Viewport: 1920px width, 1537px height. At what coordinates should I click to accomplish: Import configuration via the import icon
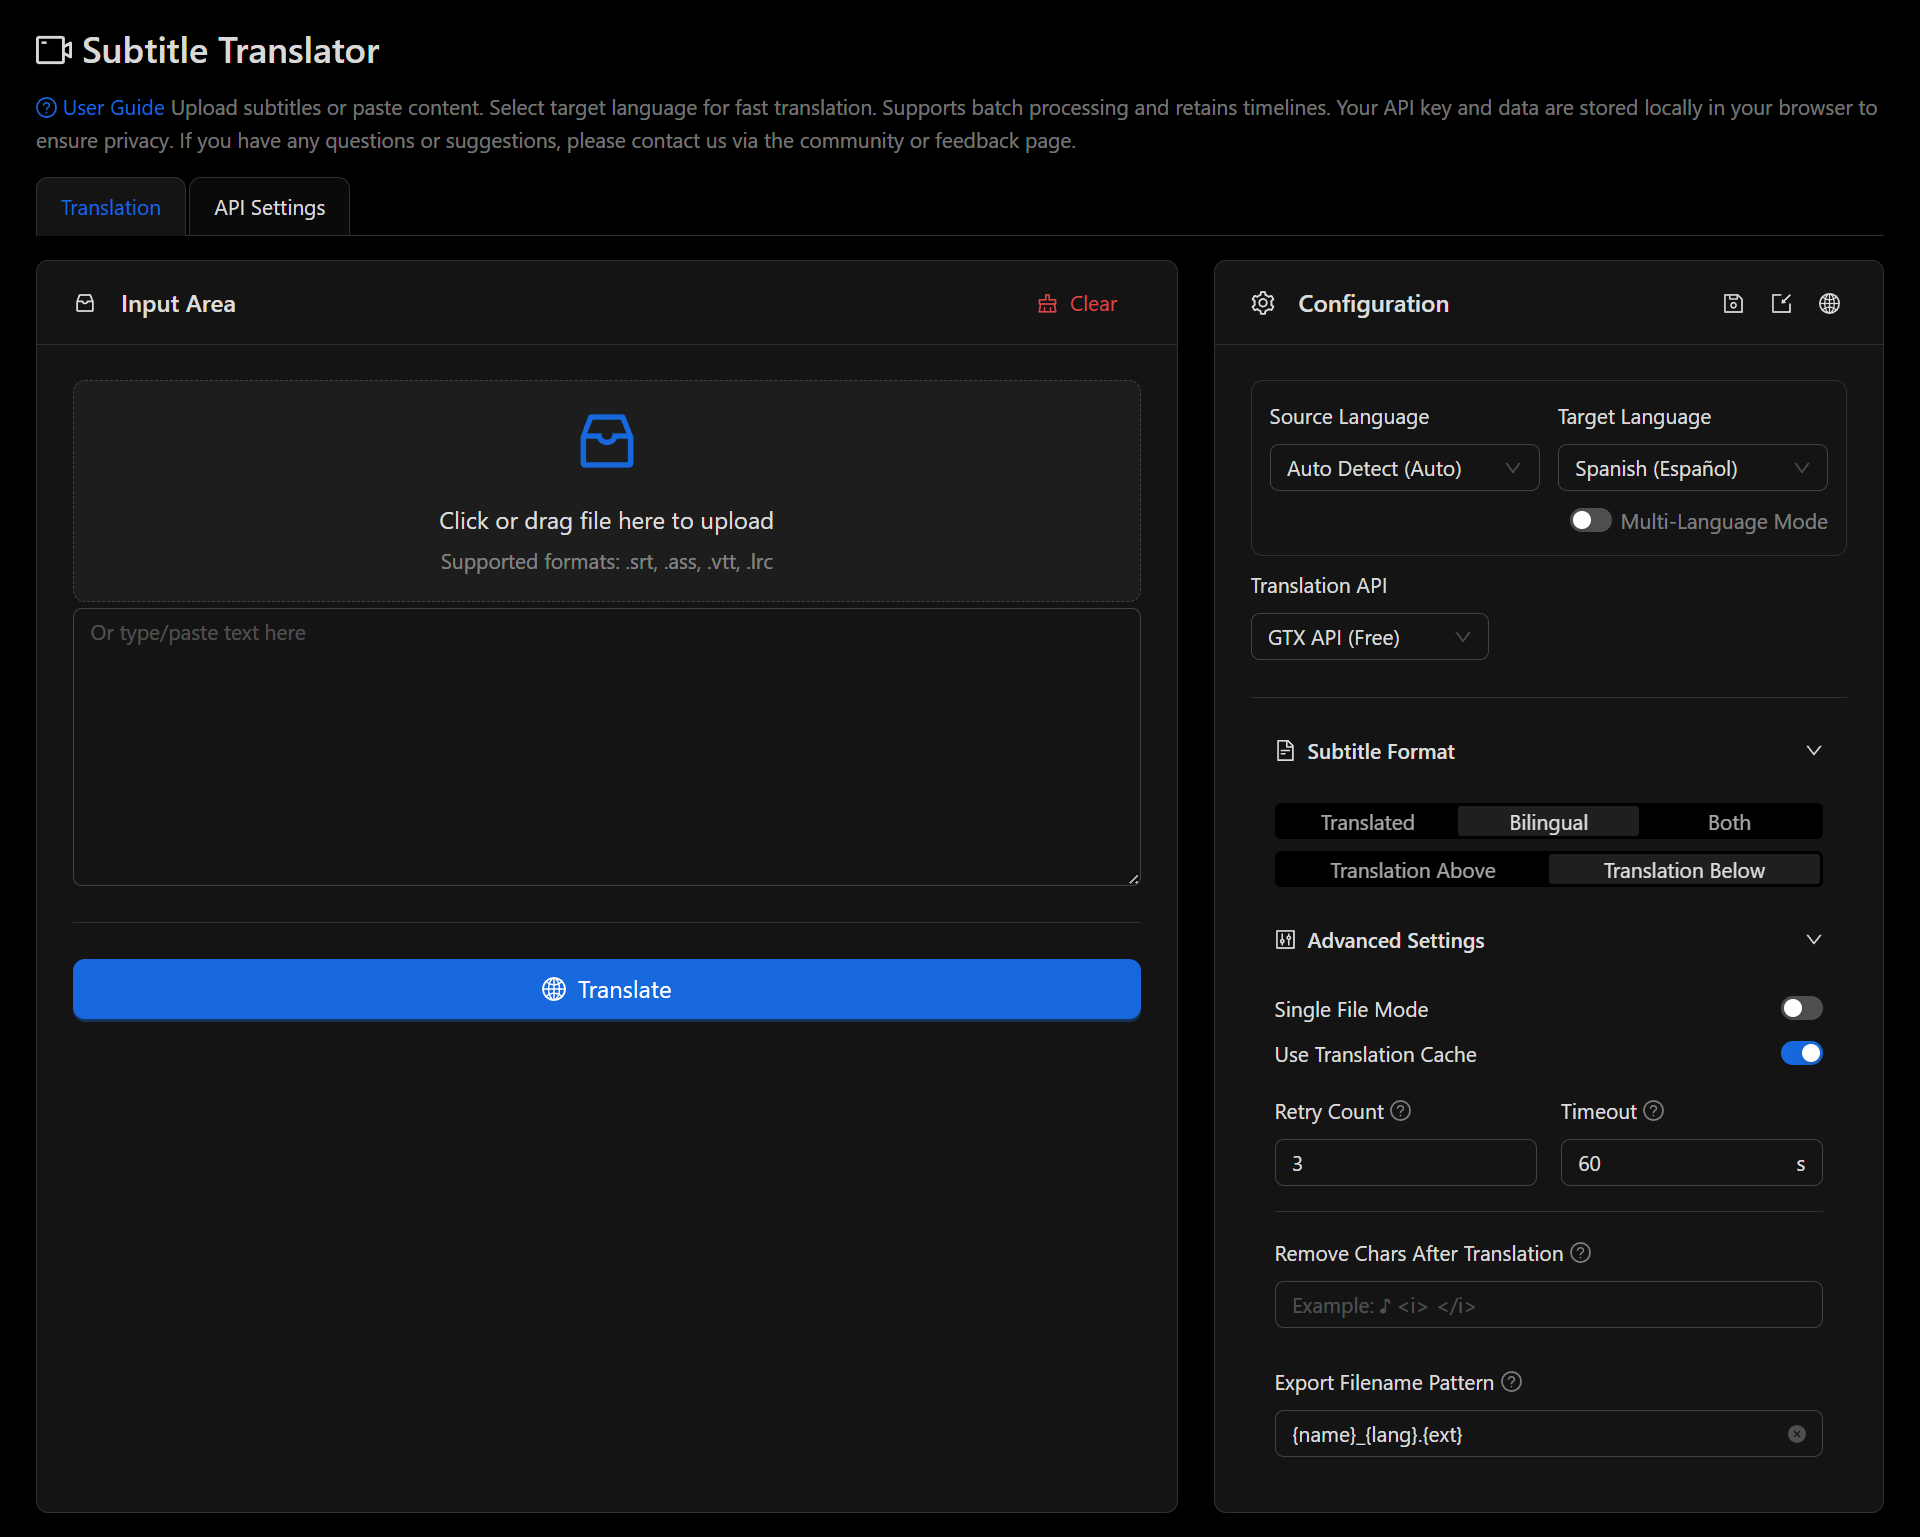click(1781, 303)
